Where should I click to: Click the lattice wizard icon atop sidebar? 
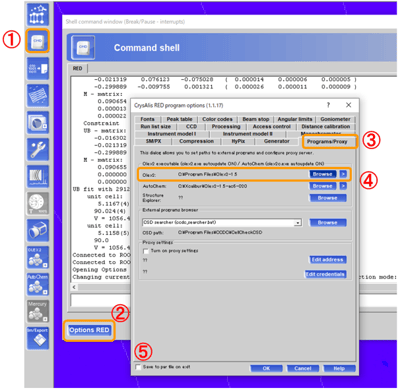tap(38, 15)
